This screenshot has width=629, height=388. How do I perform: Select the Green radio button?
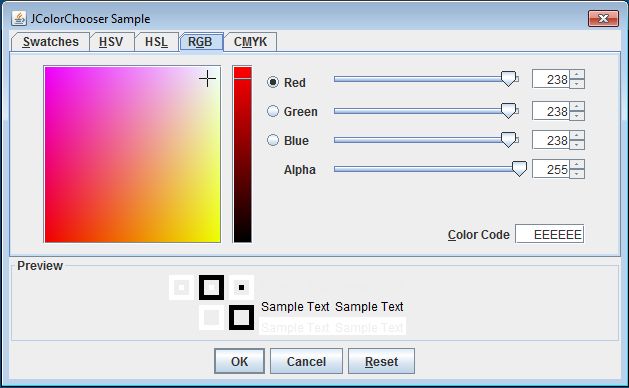point(273,111)
